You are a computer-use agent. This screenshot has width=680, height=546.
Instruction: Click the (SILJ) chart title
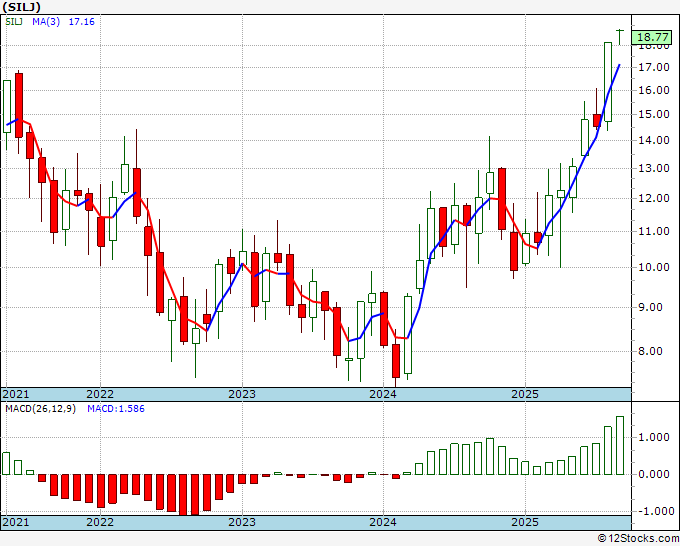[x=22, y=7]
